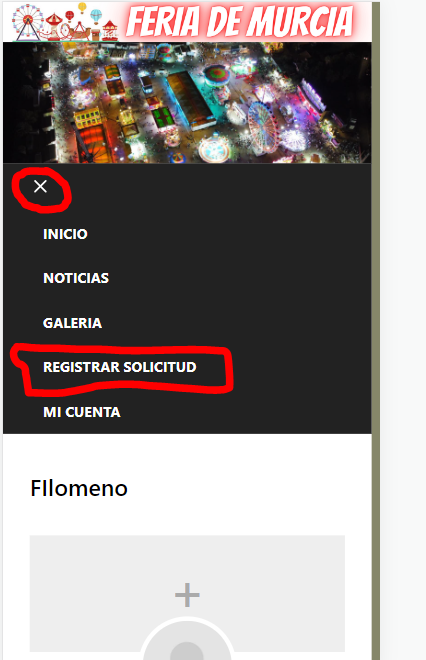This screenshot has height=660, width=426.
Task: Click the blue hot air balloon graphic
Action: [96, 17]
